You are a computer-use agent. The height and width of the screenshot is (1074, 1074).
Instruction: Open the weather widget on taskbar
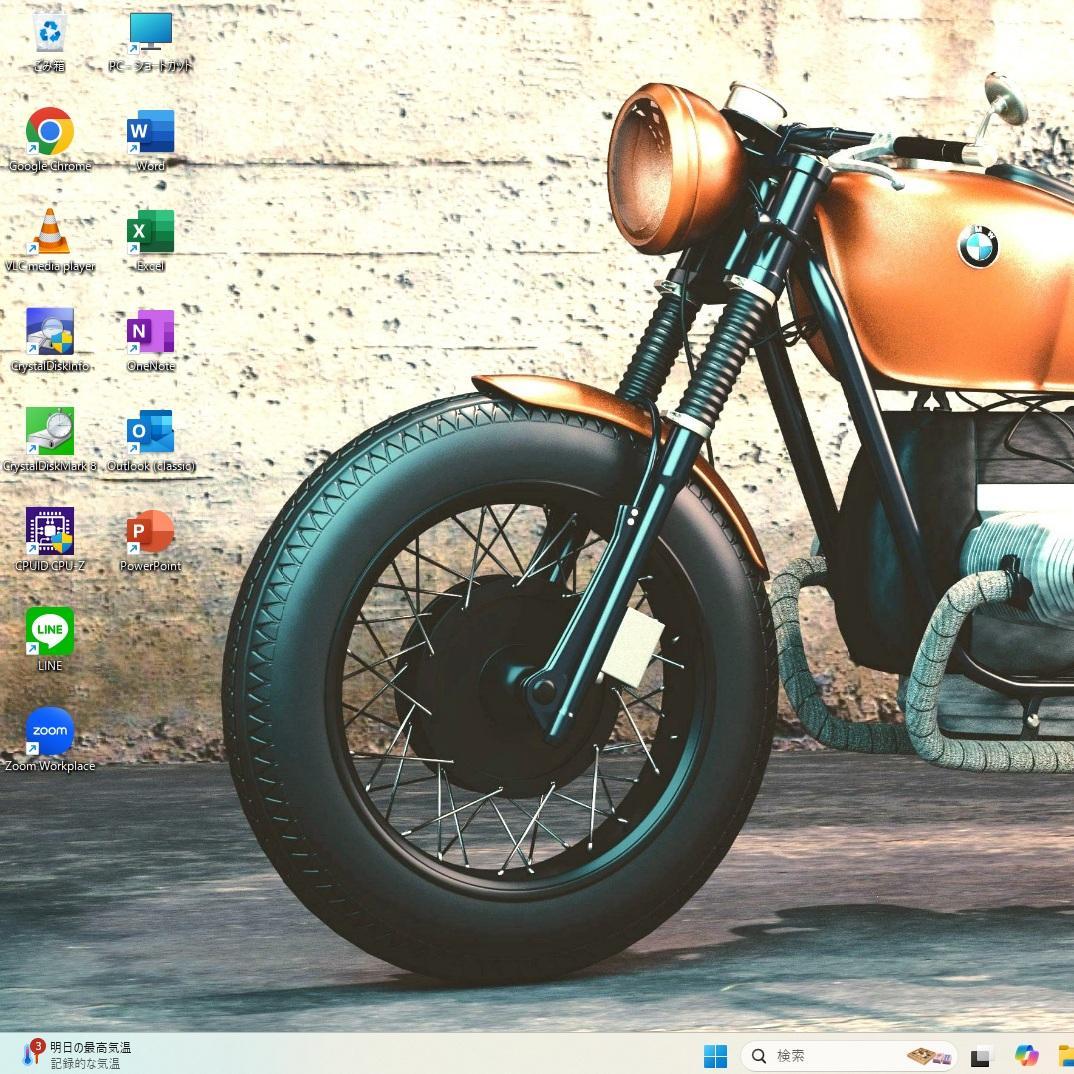[75, 1055]
